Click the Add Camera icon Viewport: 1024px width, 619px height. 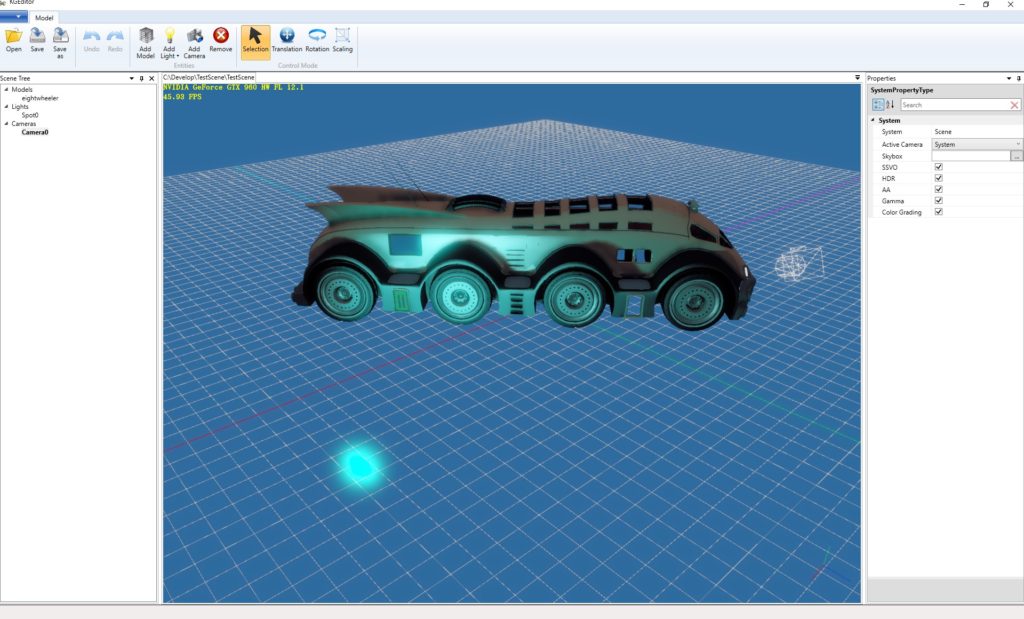[194, 36]
